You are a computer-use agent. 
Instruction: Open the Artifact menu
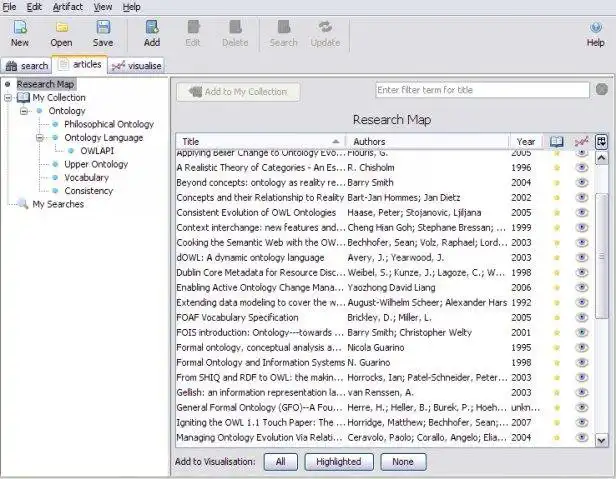click(x=68, y=7)
